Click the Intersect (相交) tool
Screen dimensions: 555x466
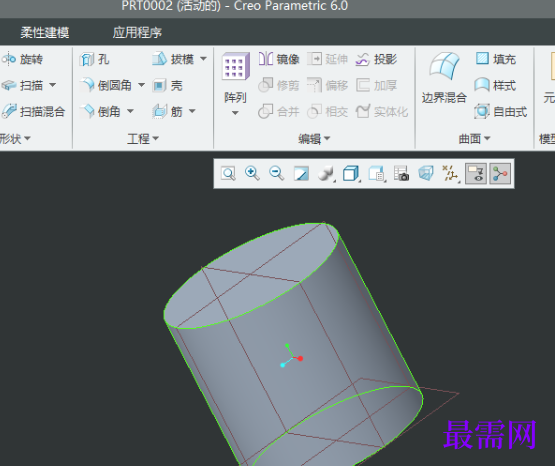click(x=327, y=111)
